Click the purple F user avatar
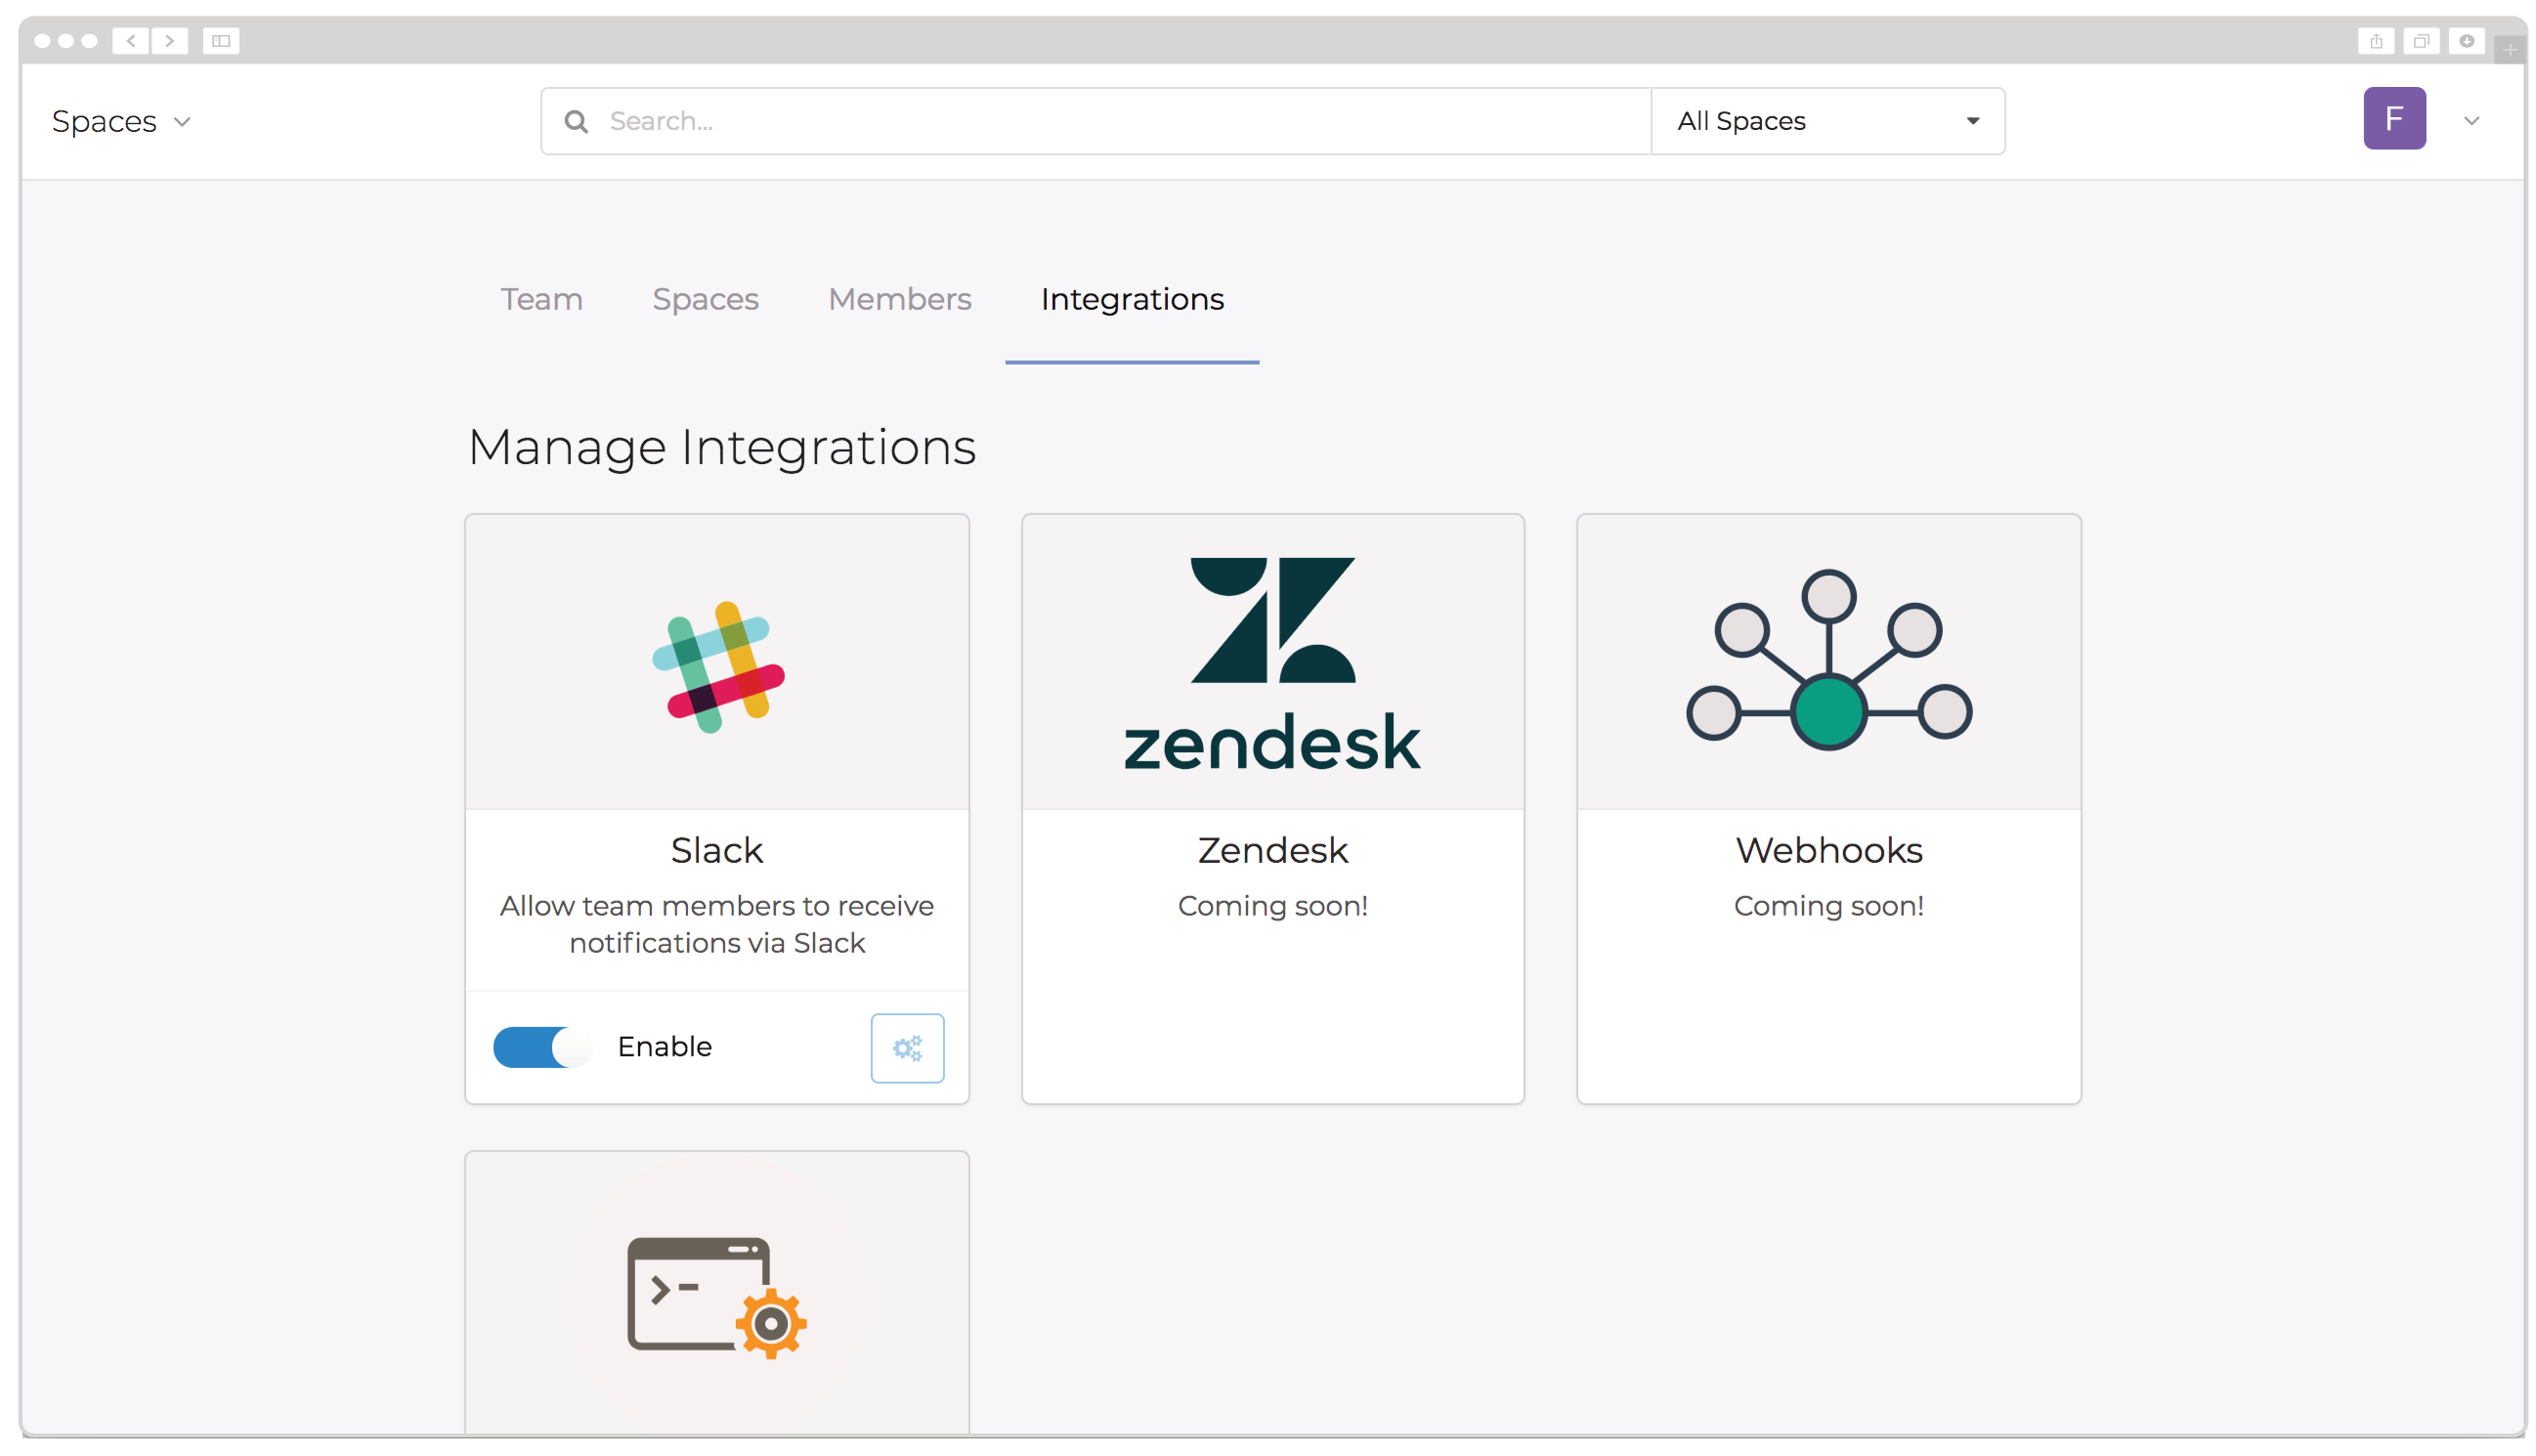The image size is (2536, 1456). [2393, 119]
